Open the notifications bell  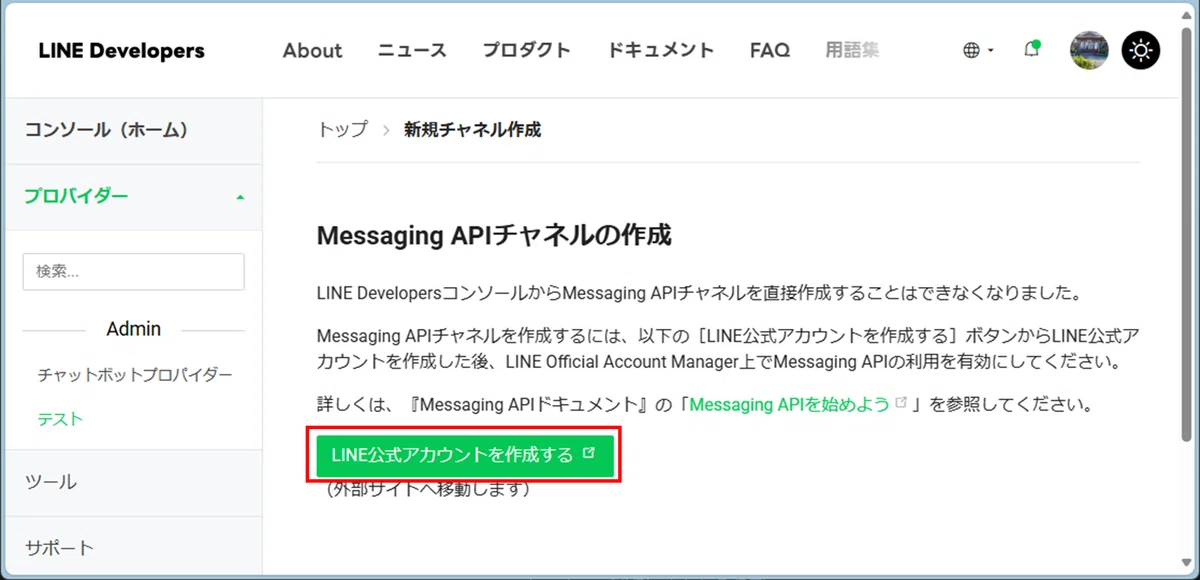(1032, 50)
